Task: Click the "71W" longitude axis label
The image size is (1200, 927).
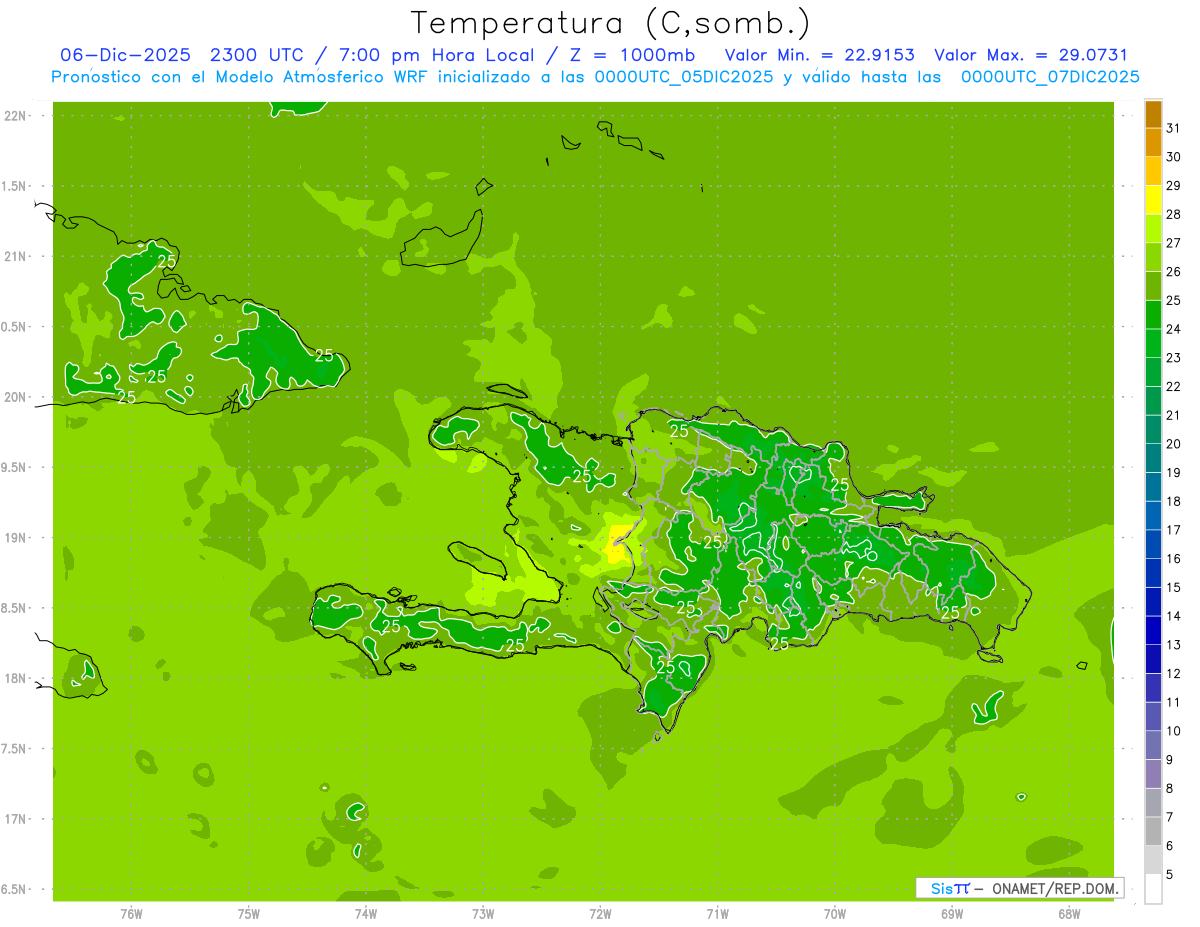Action: click(717, 914)
